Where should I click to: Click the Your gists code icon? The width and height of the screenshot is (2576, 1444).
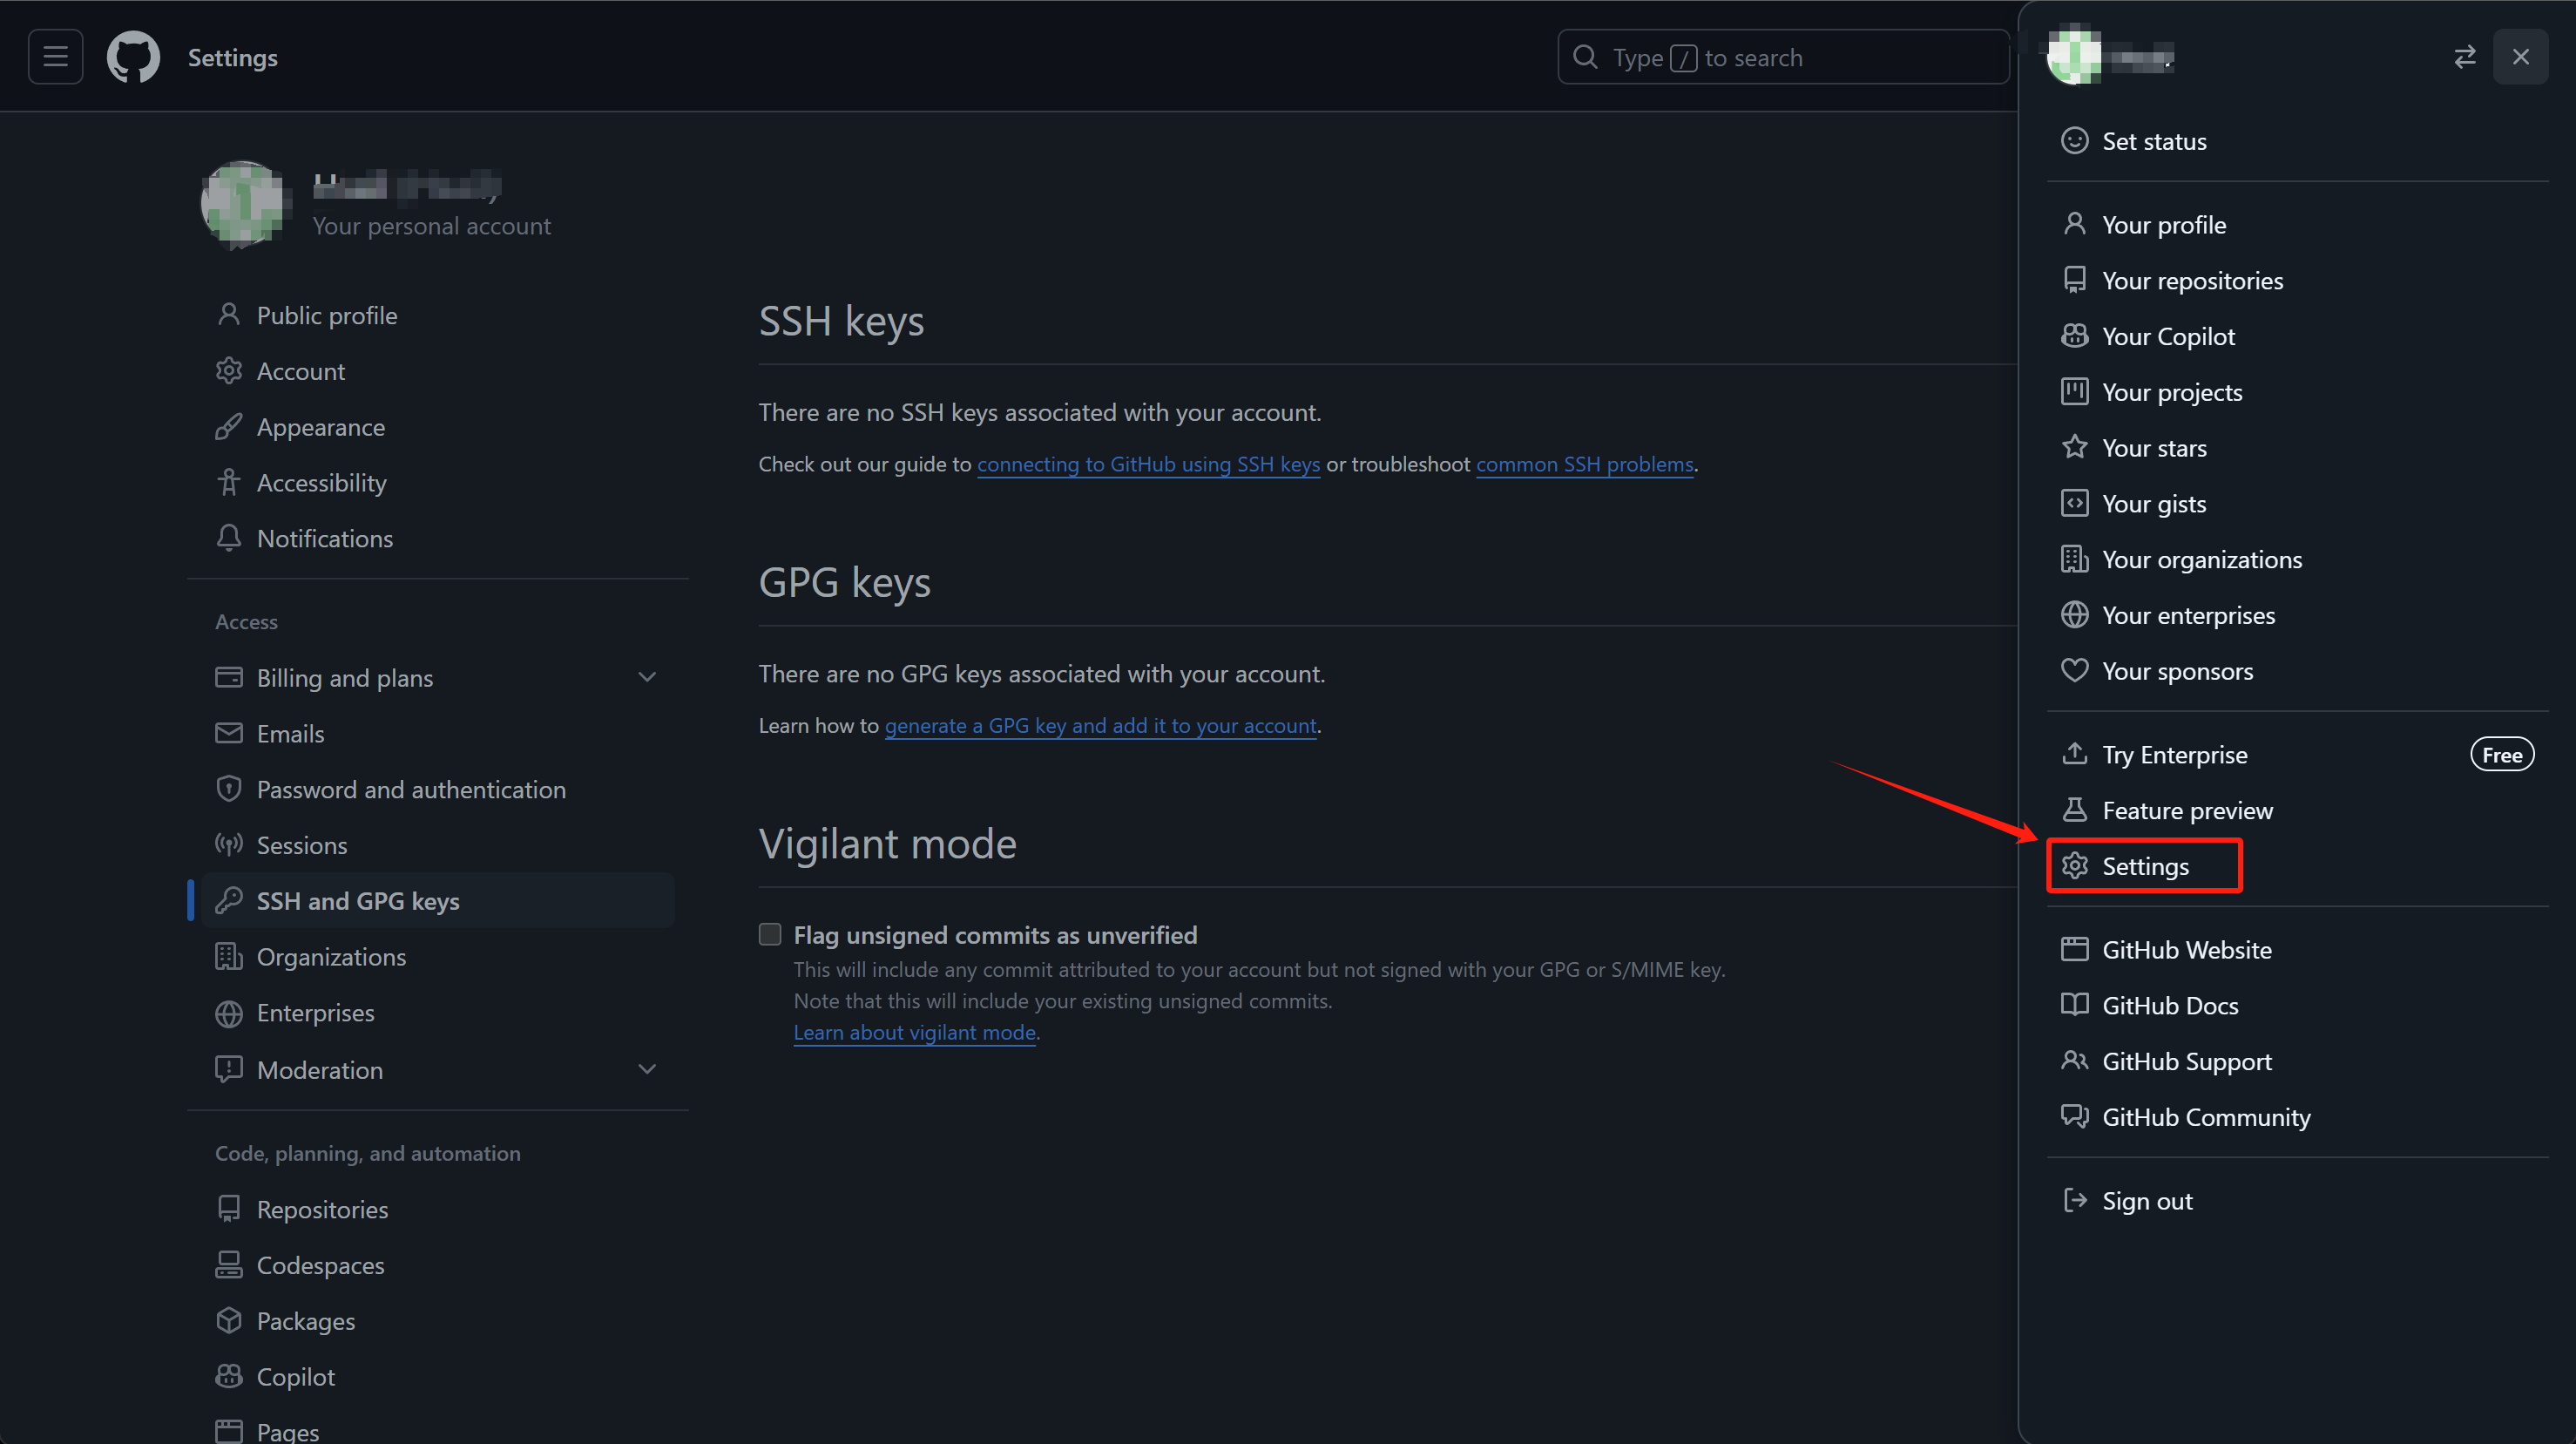(2074, 503)
